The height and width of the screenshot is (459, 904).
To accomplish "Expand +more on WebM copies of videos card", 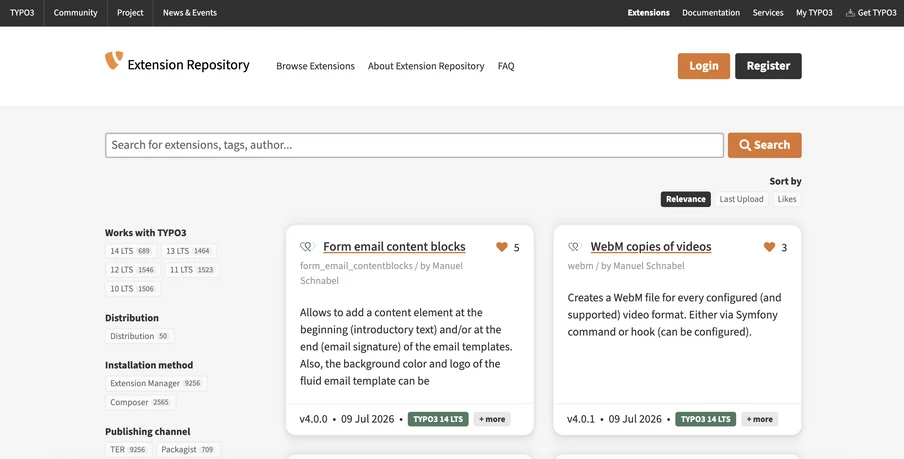I will 759,419.
